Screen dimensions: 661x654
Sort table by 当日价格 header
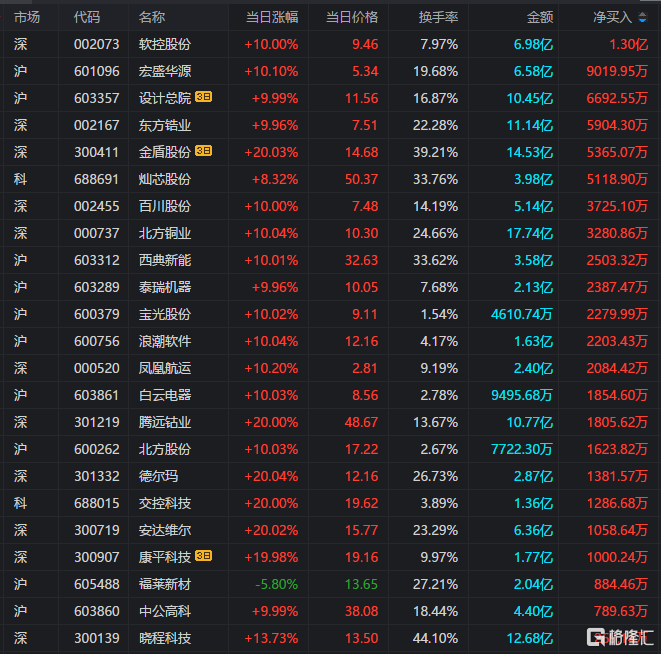(x=352, y=17)
